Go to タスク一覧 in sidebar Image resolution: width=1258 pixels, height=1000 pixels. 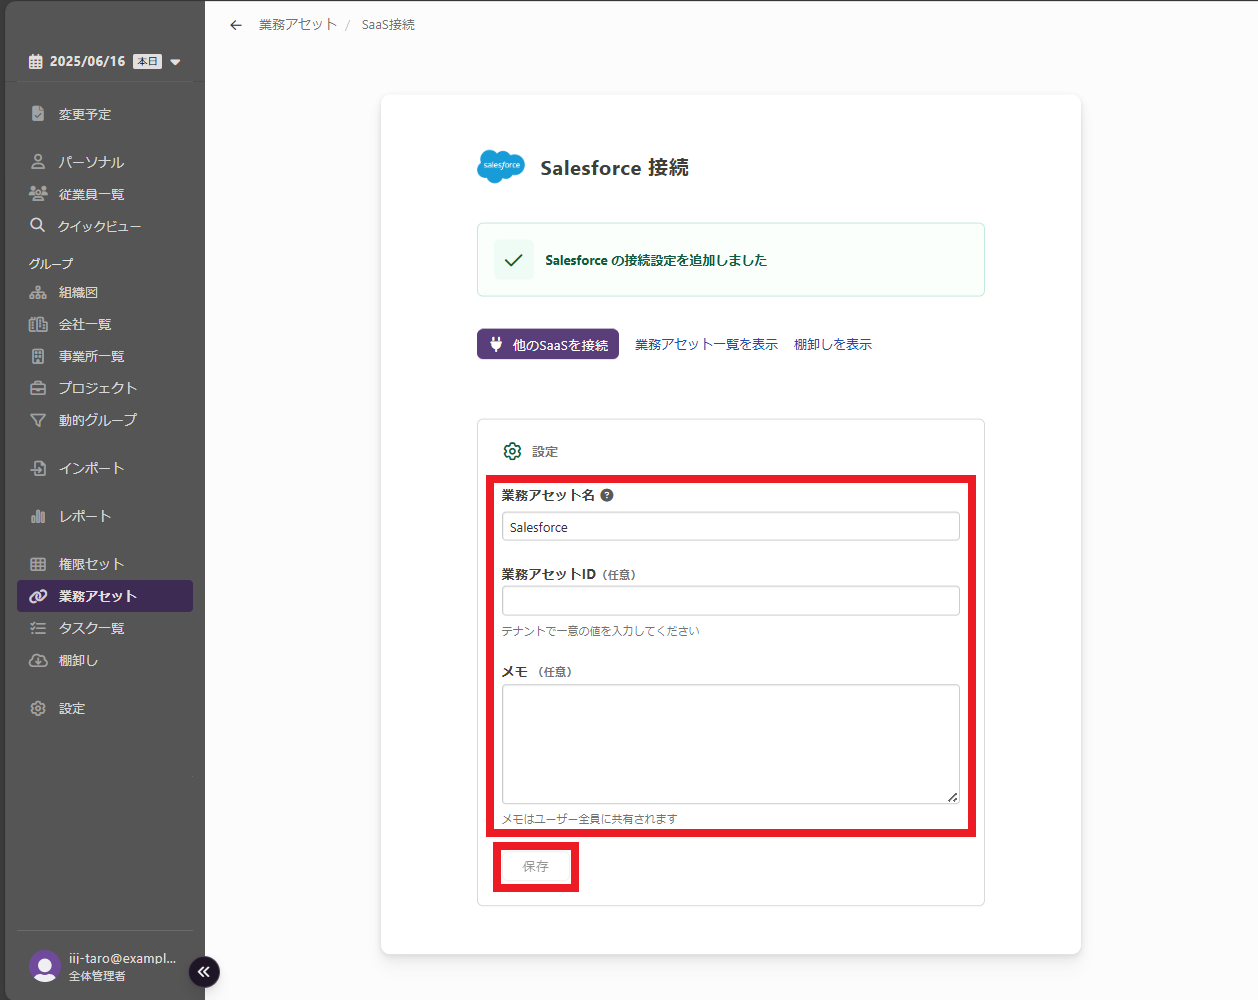[91, 628]
